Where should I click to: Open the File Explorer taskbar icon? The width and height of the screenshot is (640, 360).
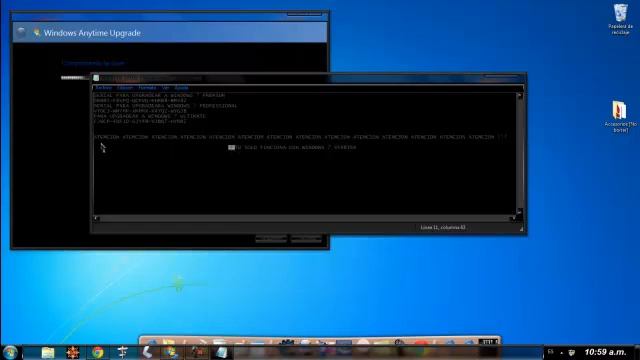tap(48, 352)
